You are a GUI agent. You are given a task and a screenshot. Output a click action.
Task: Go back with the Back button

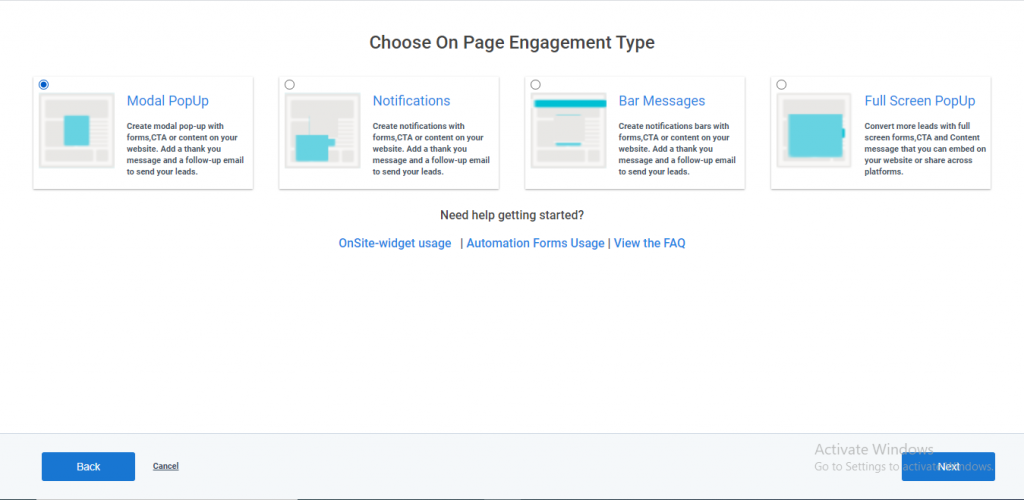(88, 467)
